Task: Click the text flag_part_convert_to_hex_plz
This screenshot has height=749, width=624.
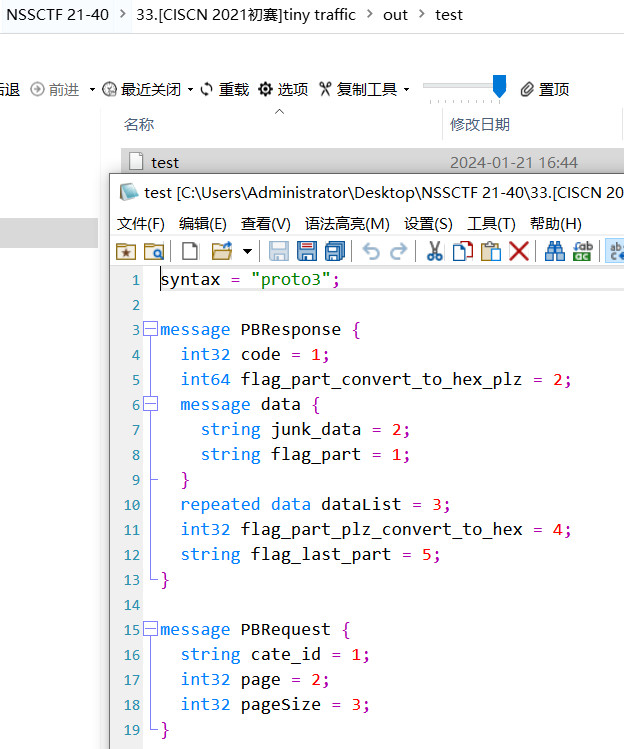Action: coord(381,380)
